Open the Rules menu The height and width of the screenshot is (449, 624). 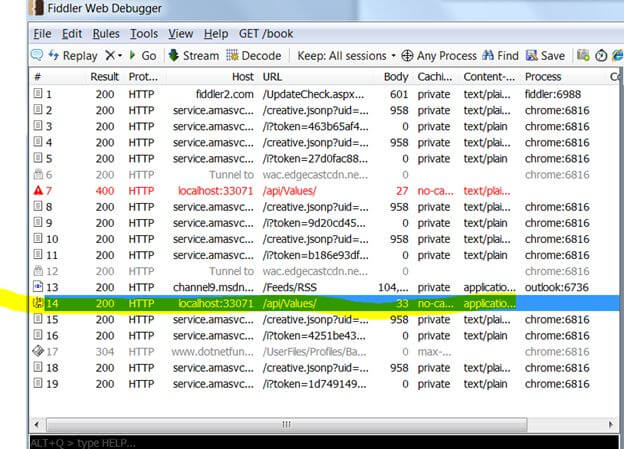pos(106,34)
